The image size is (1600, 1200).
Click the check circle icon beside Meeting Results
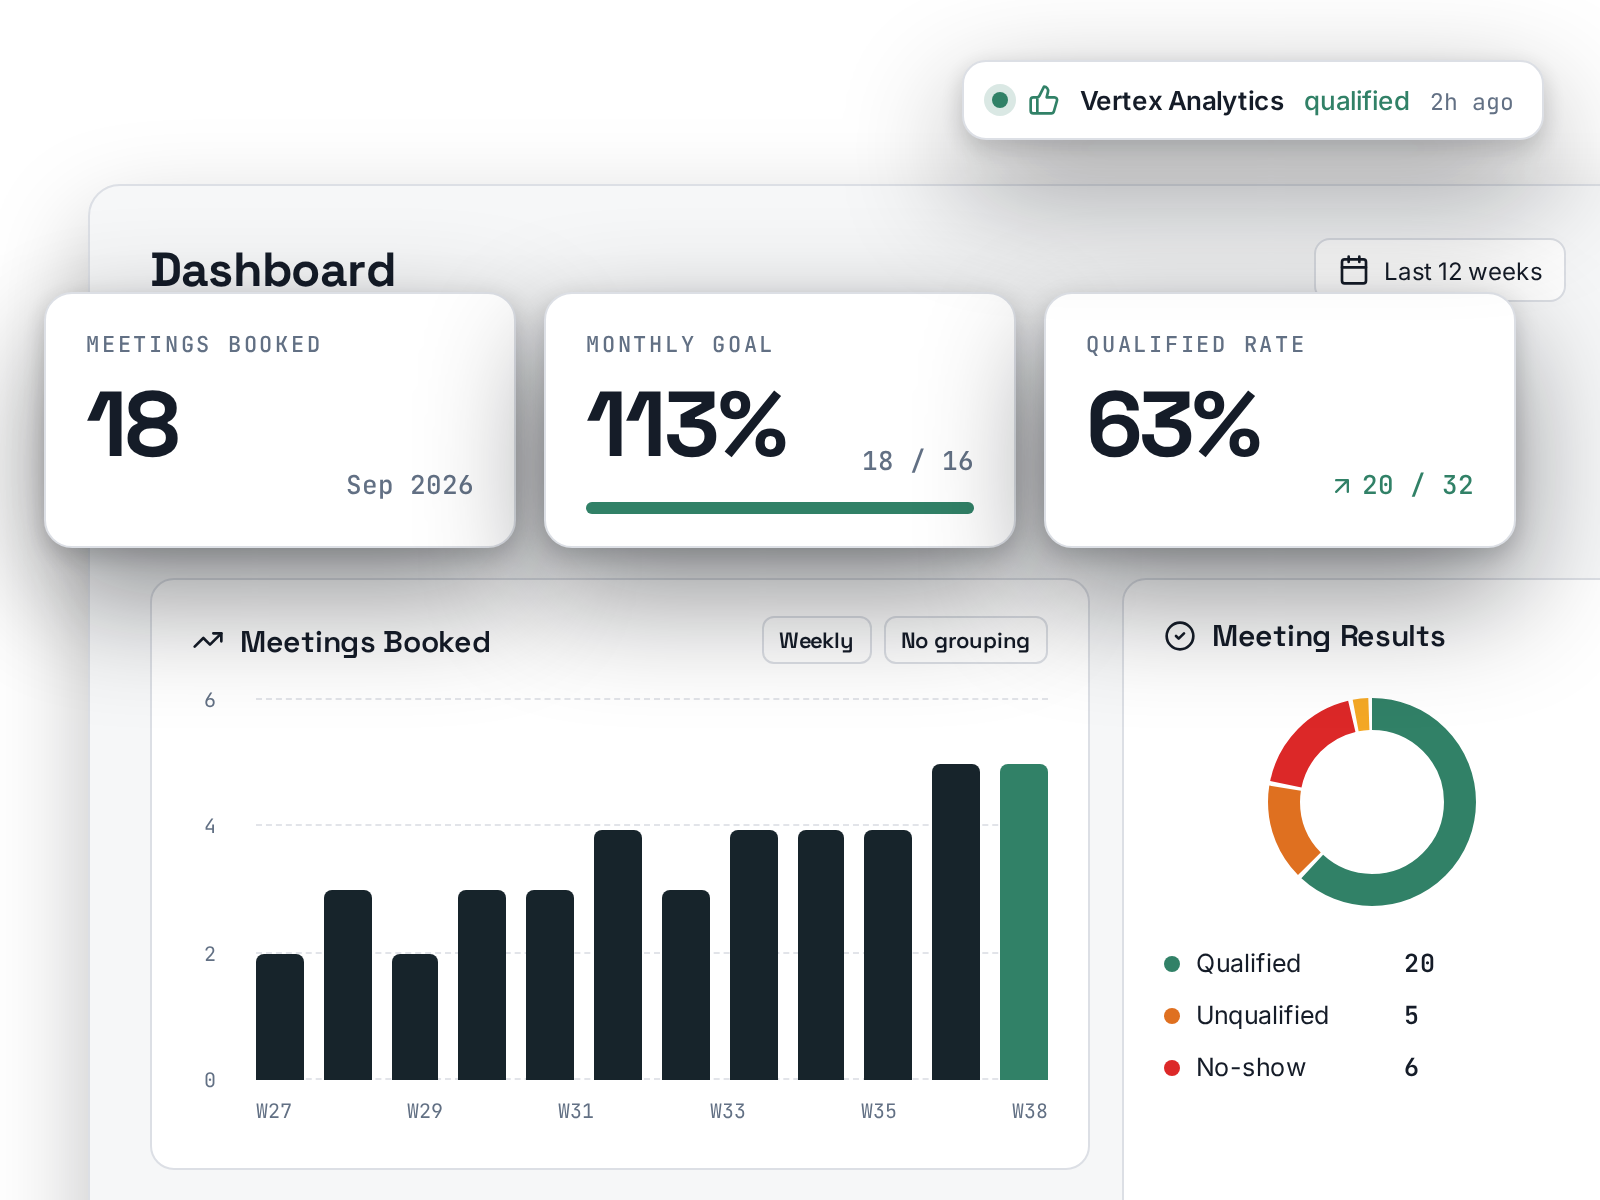[x=1180, y=636]
